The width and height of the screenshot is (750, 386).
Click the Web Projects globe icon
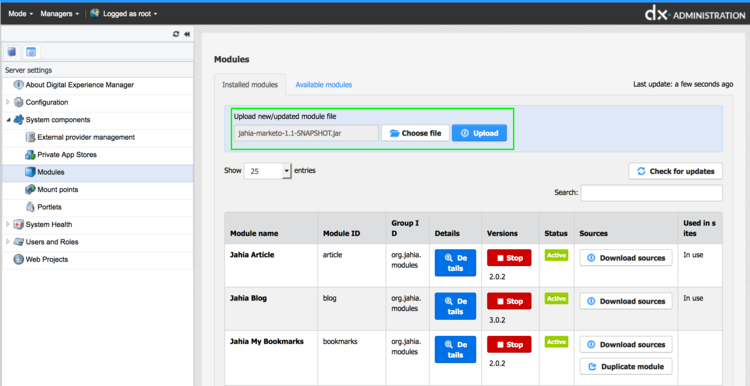(19, 259)
